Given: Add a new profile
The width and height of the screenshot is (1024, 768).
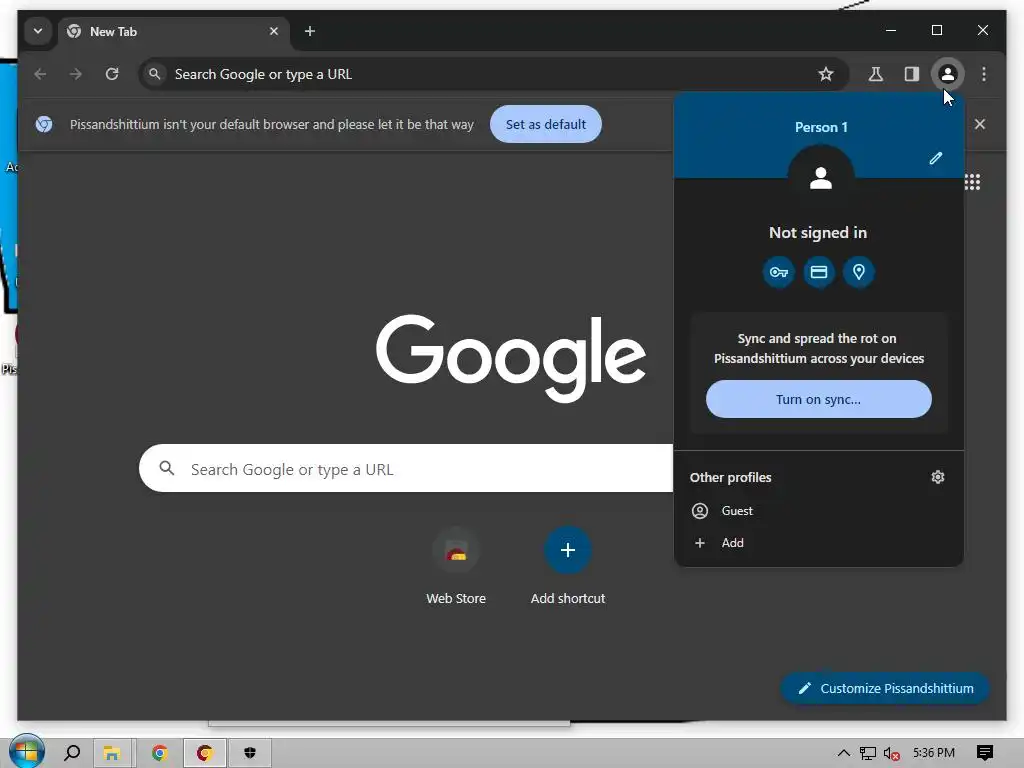Looking at the screenshot, I should click(818, 543).
